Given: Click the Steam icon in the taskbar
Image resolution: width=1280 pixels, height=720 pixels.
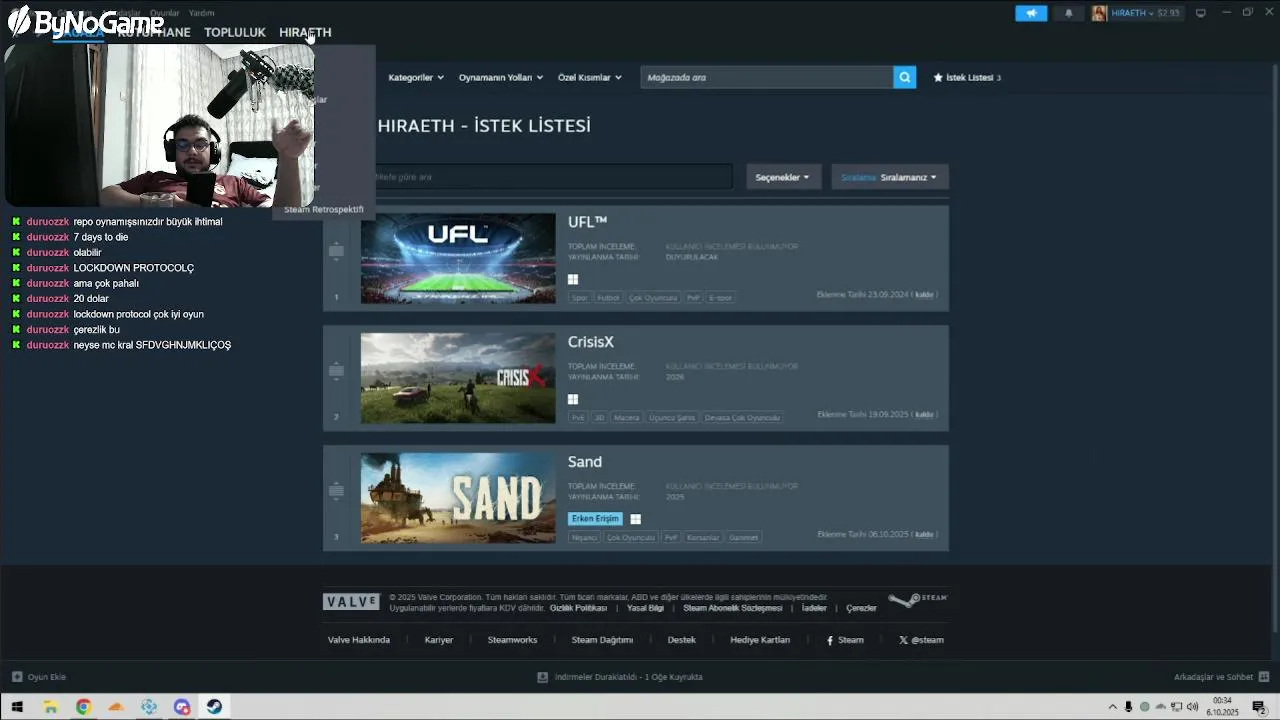Looking at the screenshot, I should point(214,707).
